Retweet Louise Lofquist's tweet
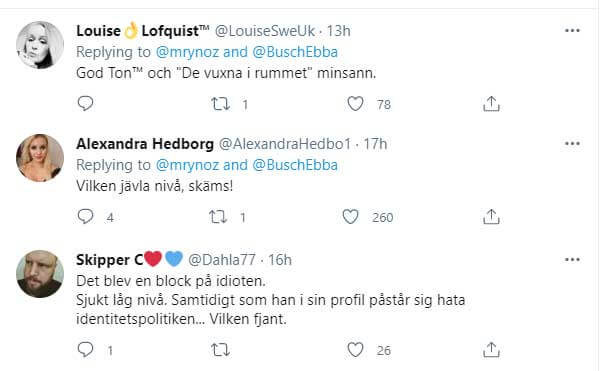 click(220, 104)
